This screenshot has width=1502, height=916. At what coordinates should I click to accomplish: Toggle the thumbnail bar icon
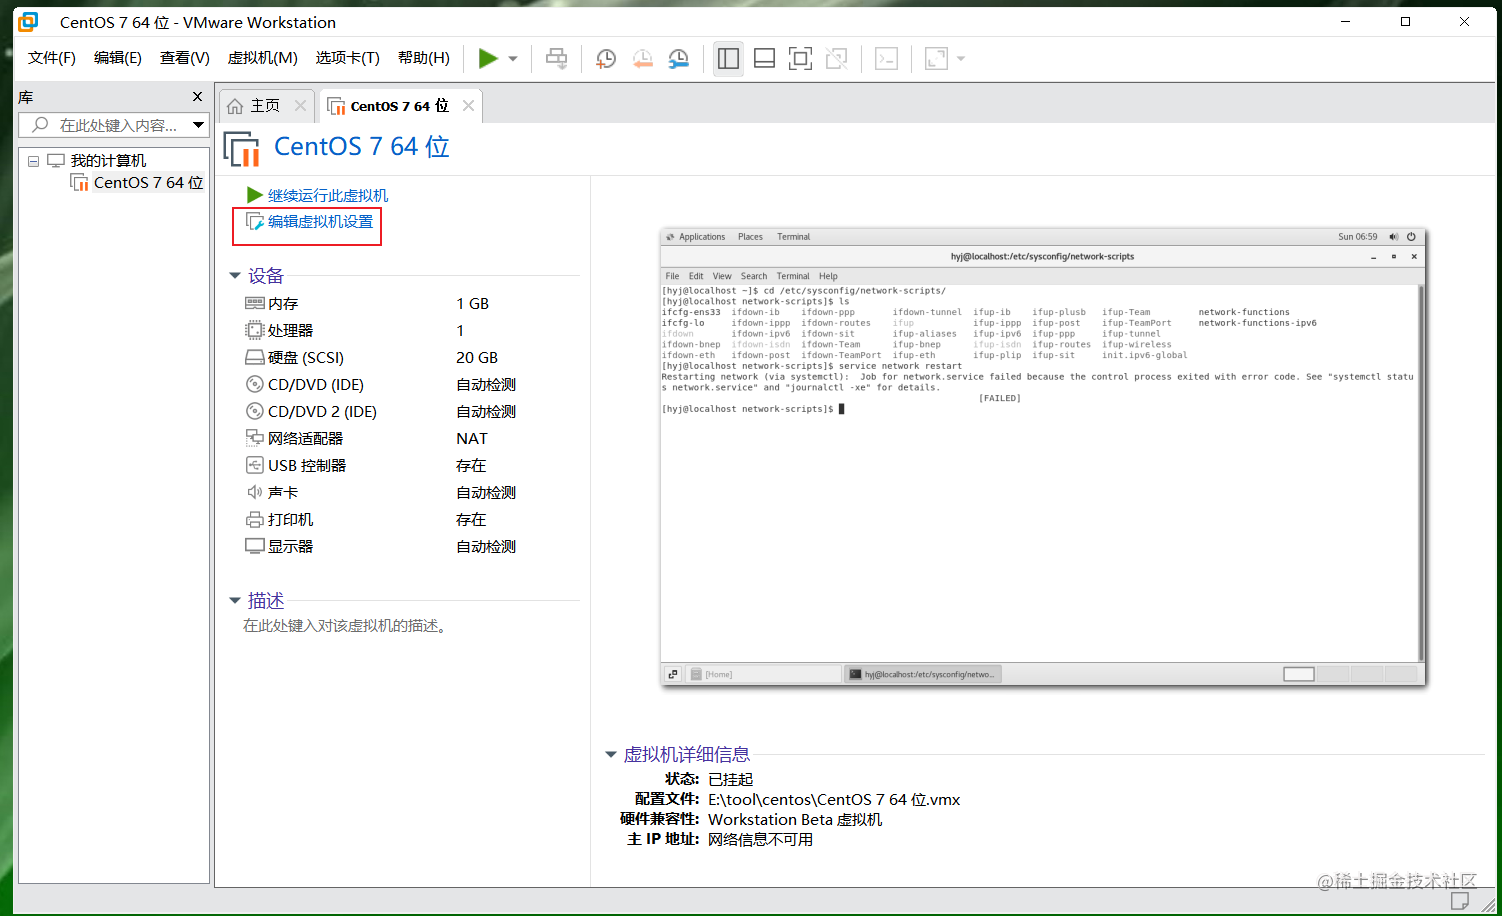765,58
